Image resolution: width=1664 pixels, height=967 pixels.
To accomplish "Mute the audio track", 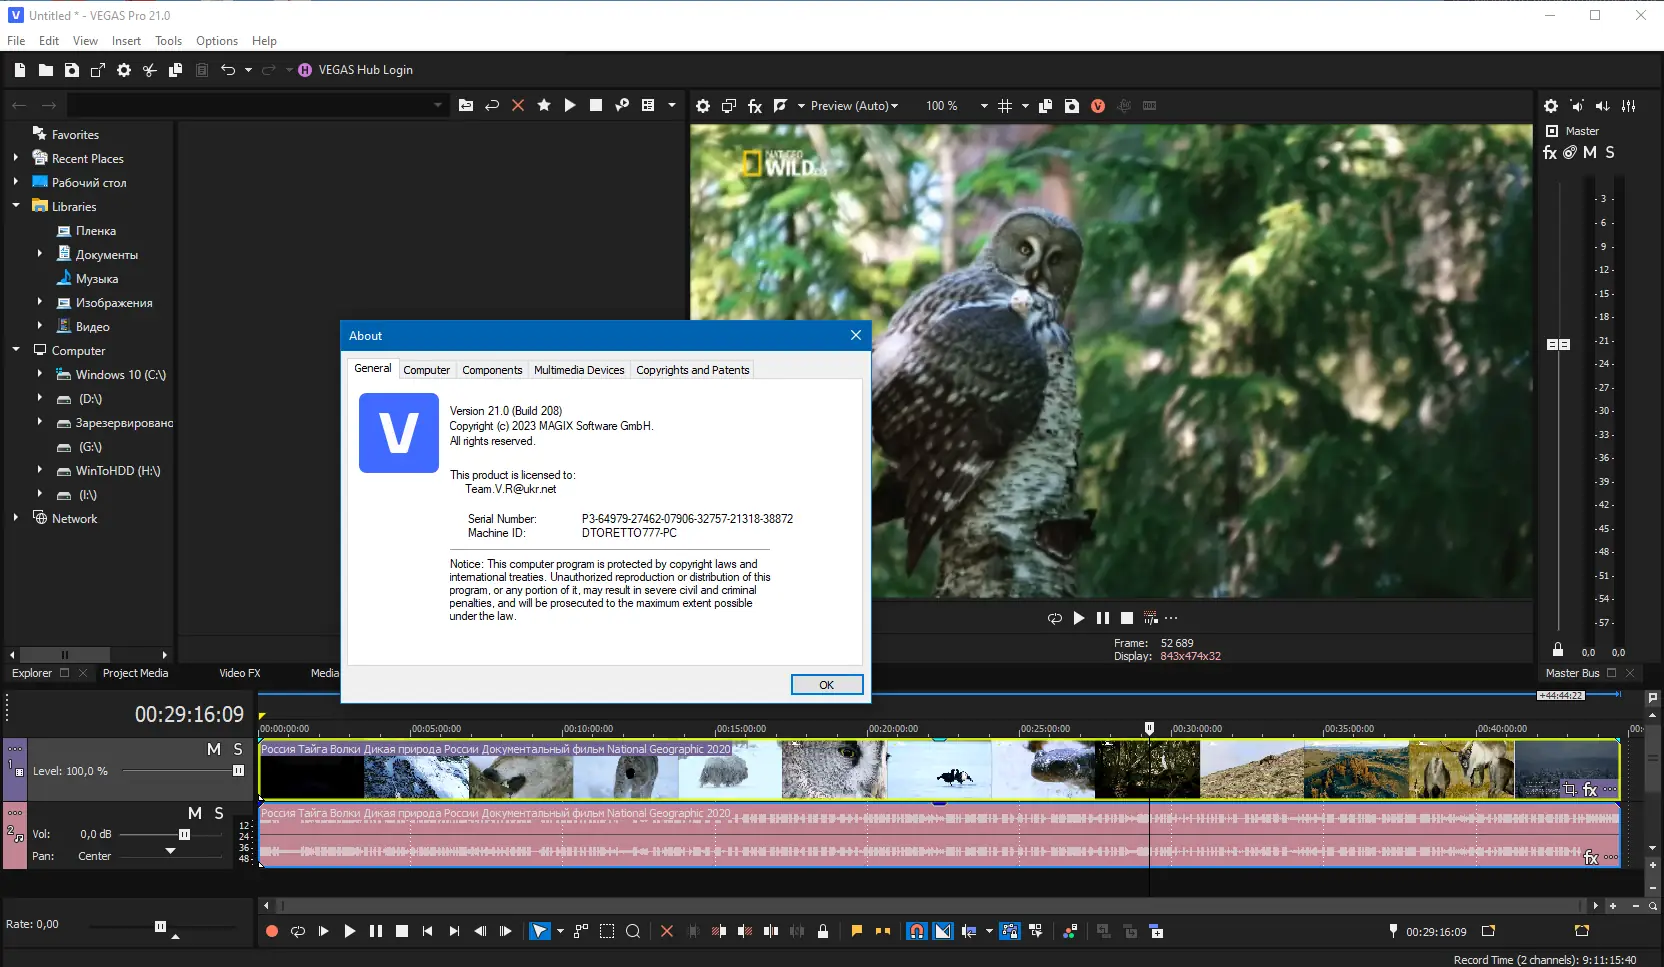I will 195,813.
